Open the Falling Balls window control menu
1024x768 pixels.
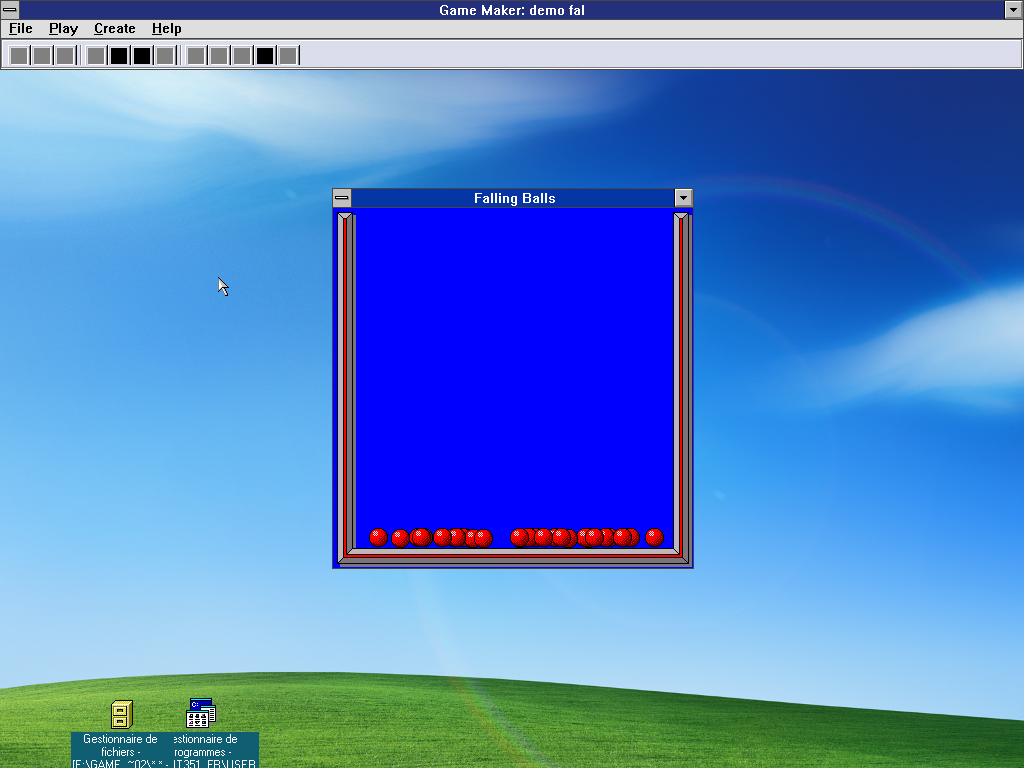click(x=342, y=198)
